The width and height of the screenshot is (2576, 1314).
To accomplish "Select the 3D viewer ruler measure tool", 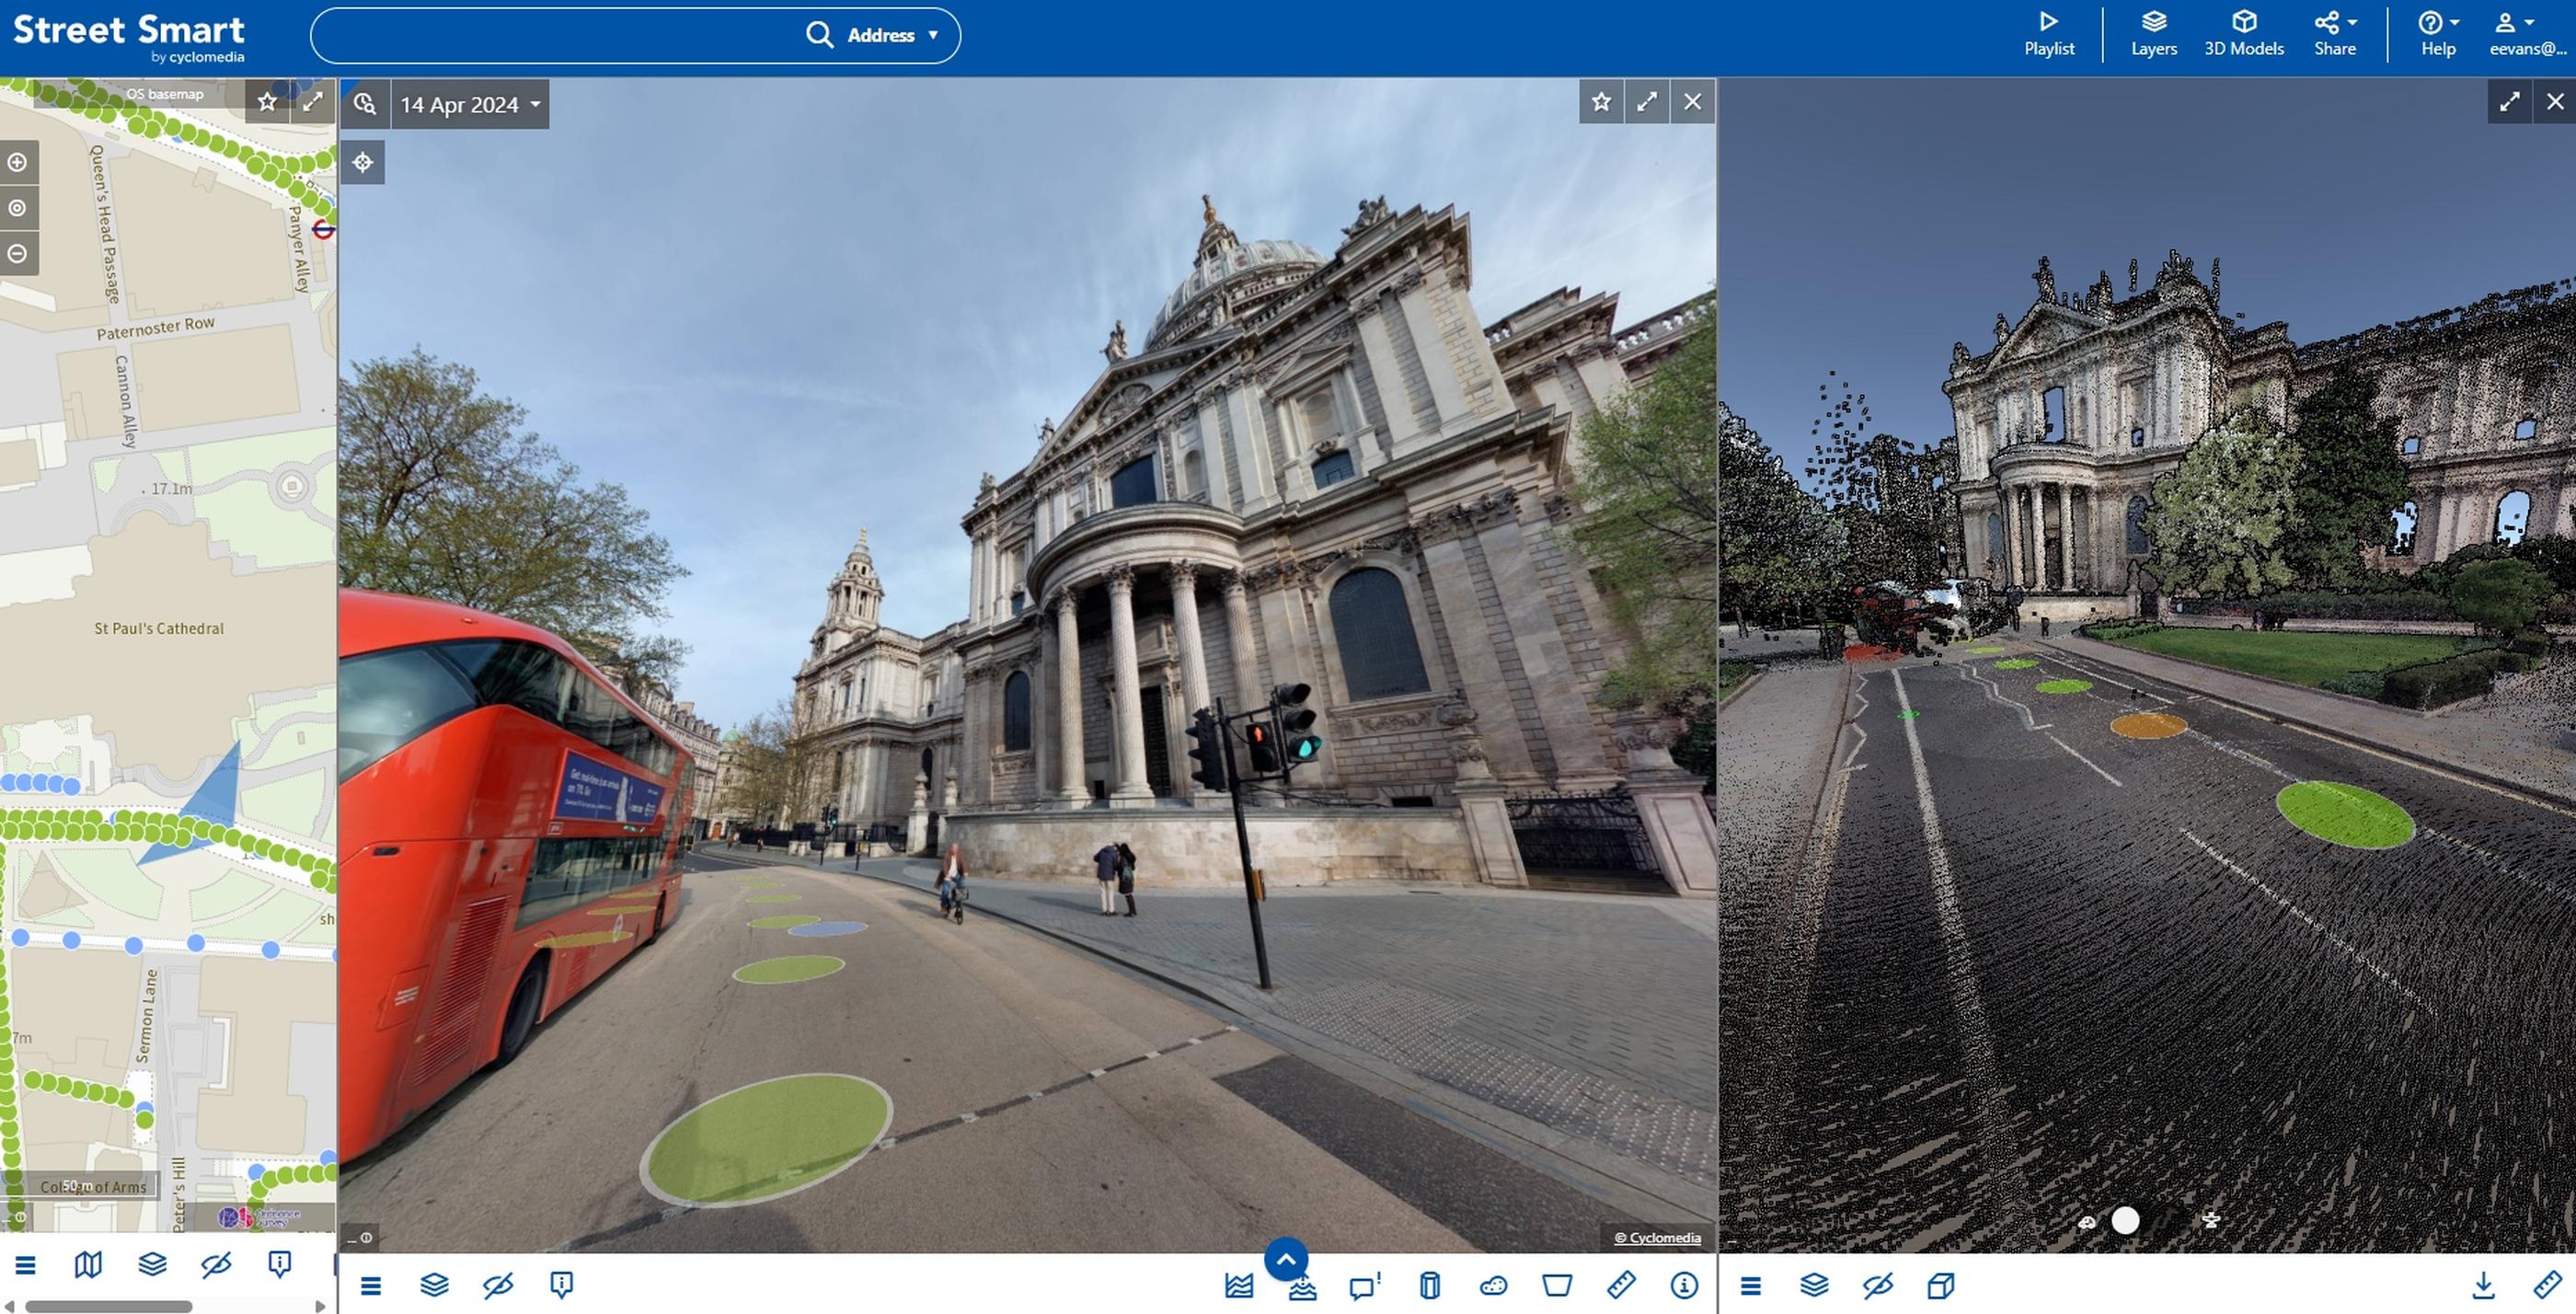I will pos(2547,1285).
